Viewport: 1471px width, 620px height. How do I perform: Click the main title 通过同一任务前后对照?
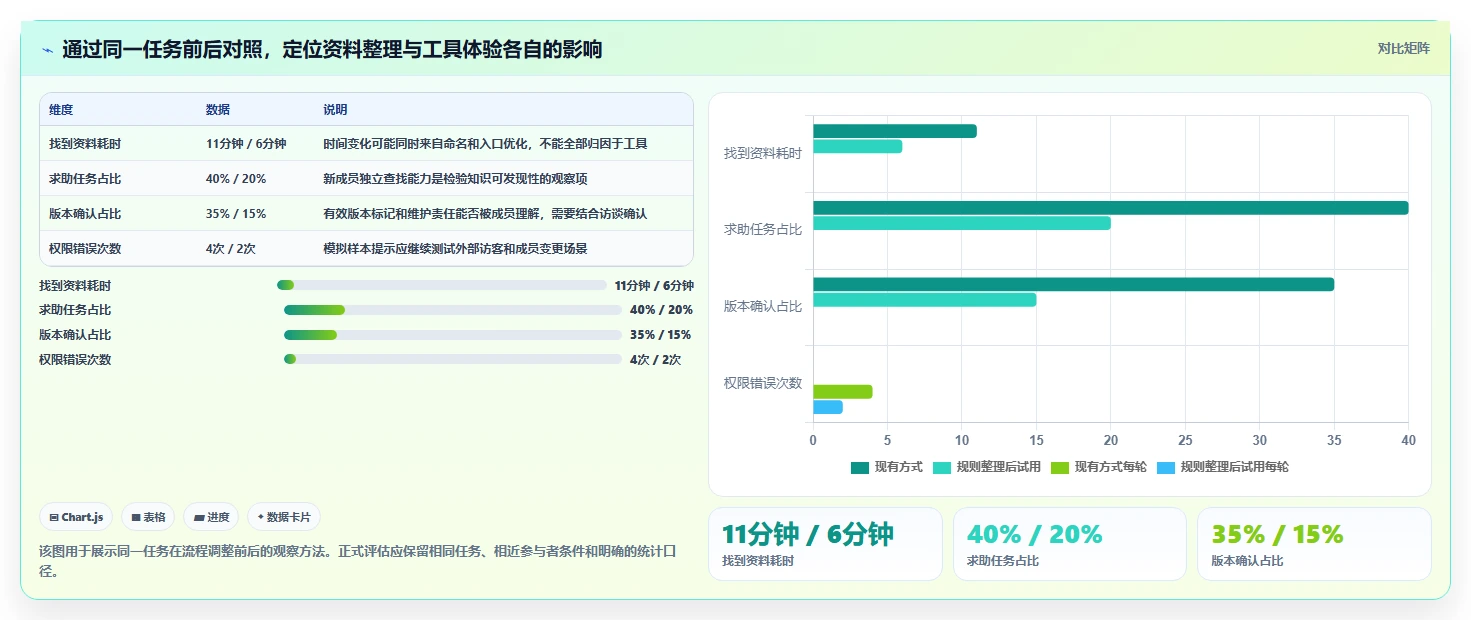332,49
